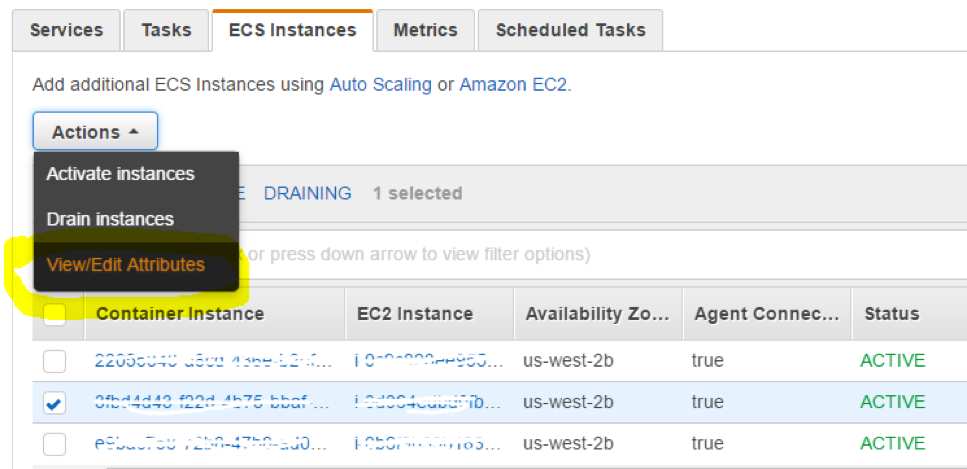This screenshot has width=967, height=469.
Task: Choose Activate instances from menu
Action: pyautogui.click(x=120, y=174)
